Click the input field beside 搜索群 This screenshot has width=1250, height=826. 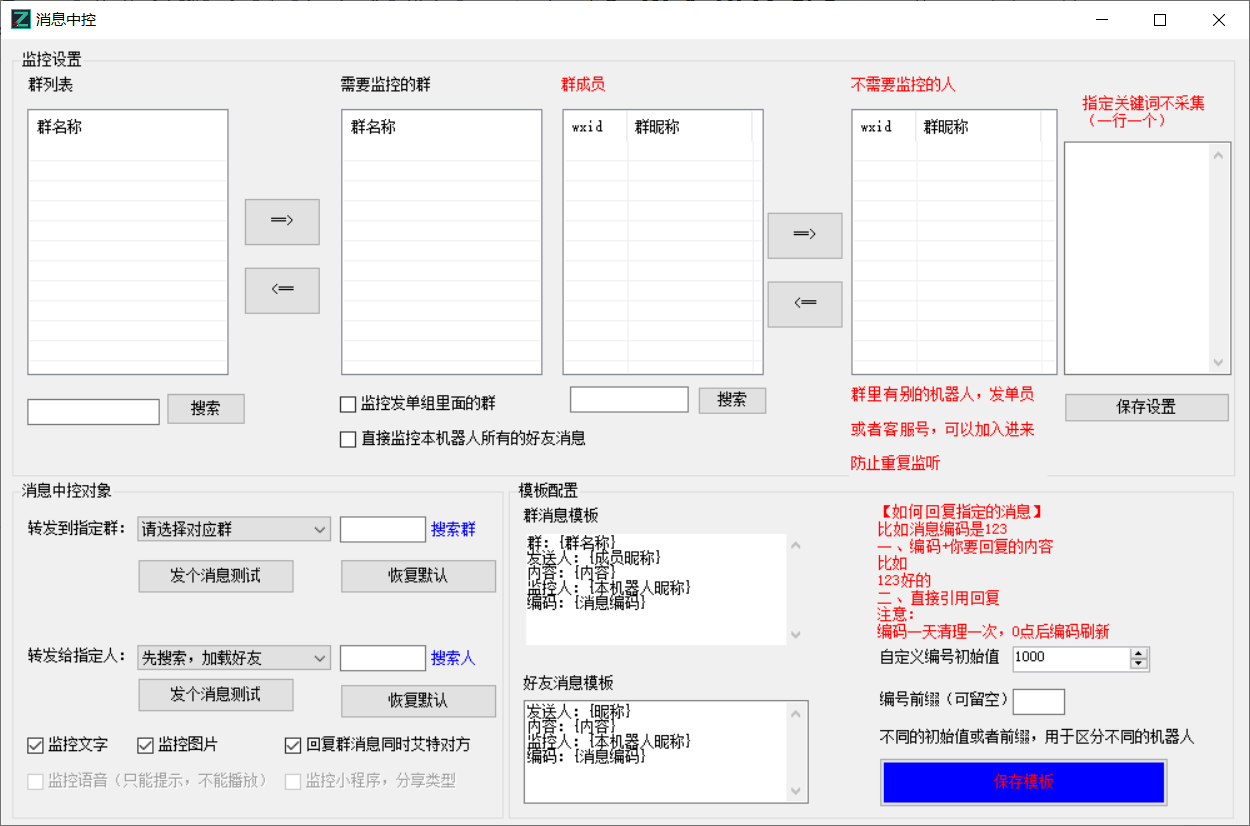point(383,529)
